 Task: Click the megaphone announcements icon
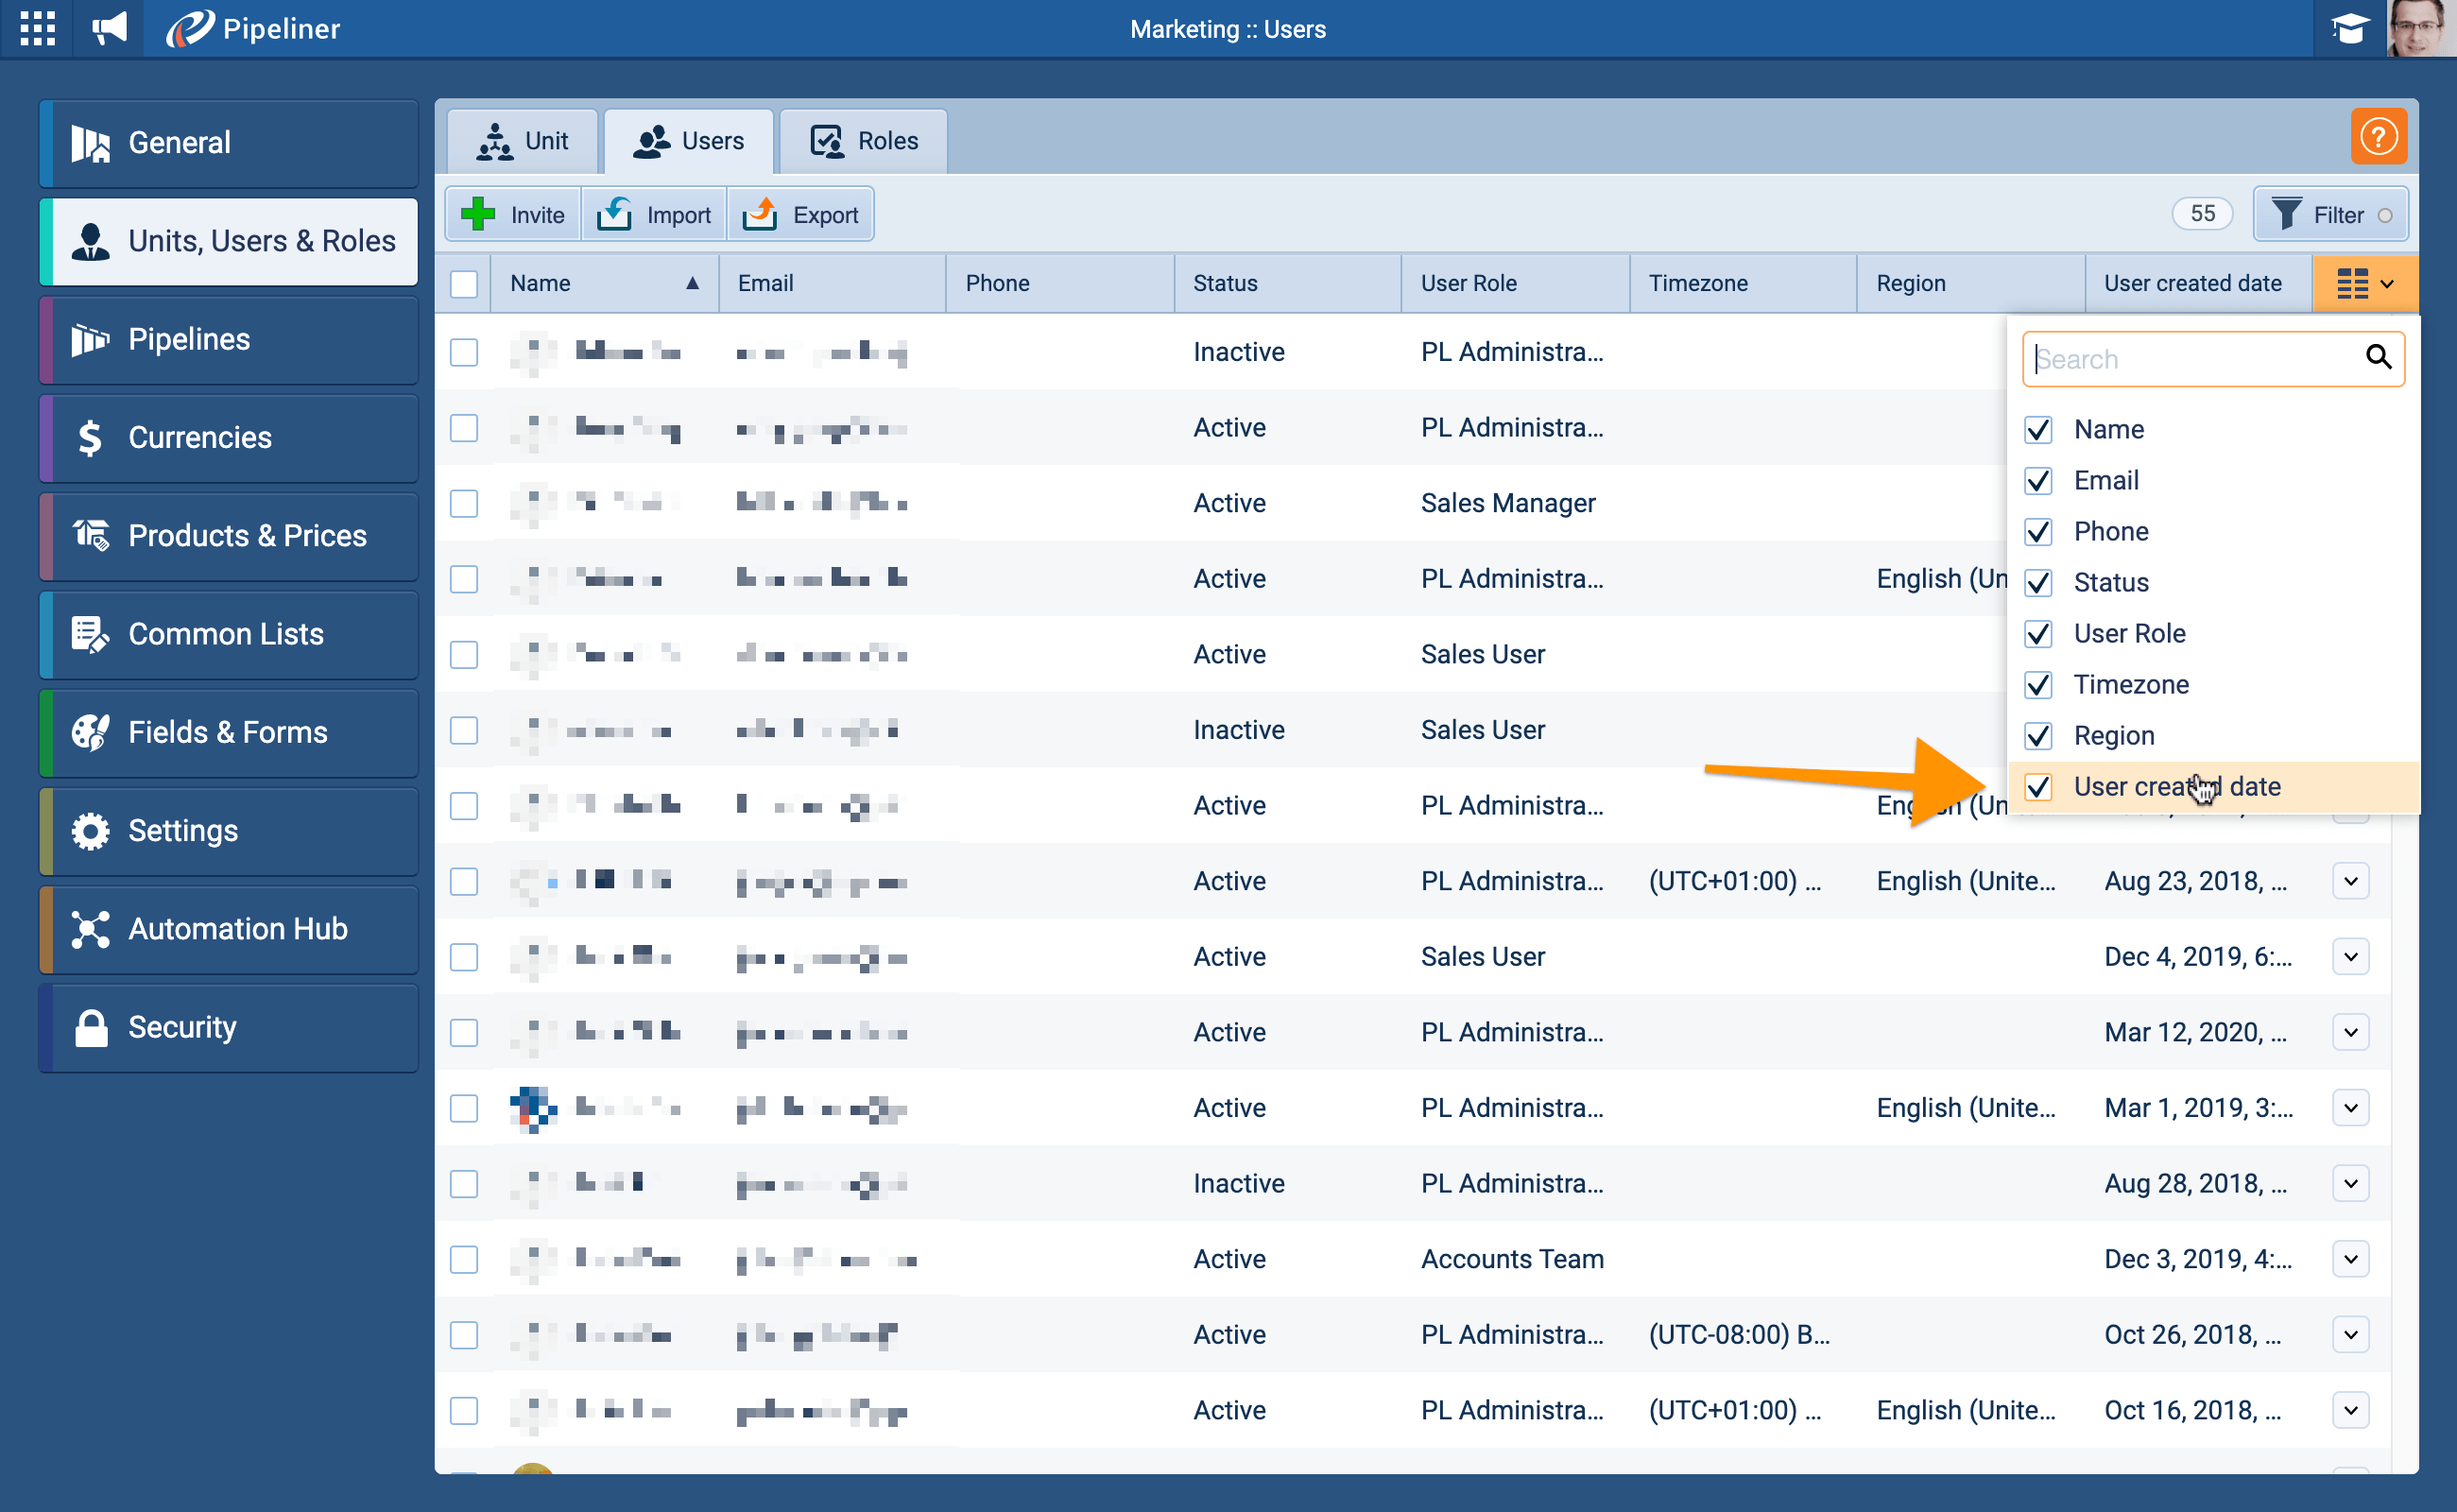[x=109, y=28]
